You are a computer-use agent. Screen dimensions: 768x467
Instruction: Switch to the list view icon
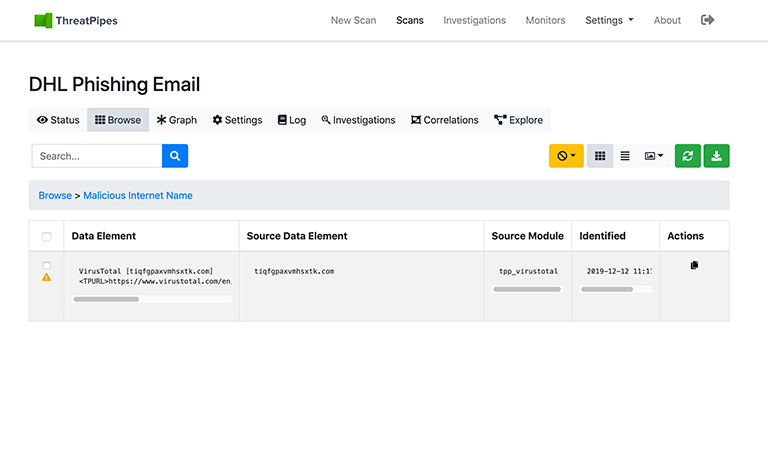point(625,156)
